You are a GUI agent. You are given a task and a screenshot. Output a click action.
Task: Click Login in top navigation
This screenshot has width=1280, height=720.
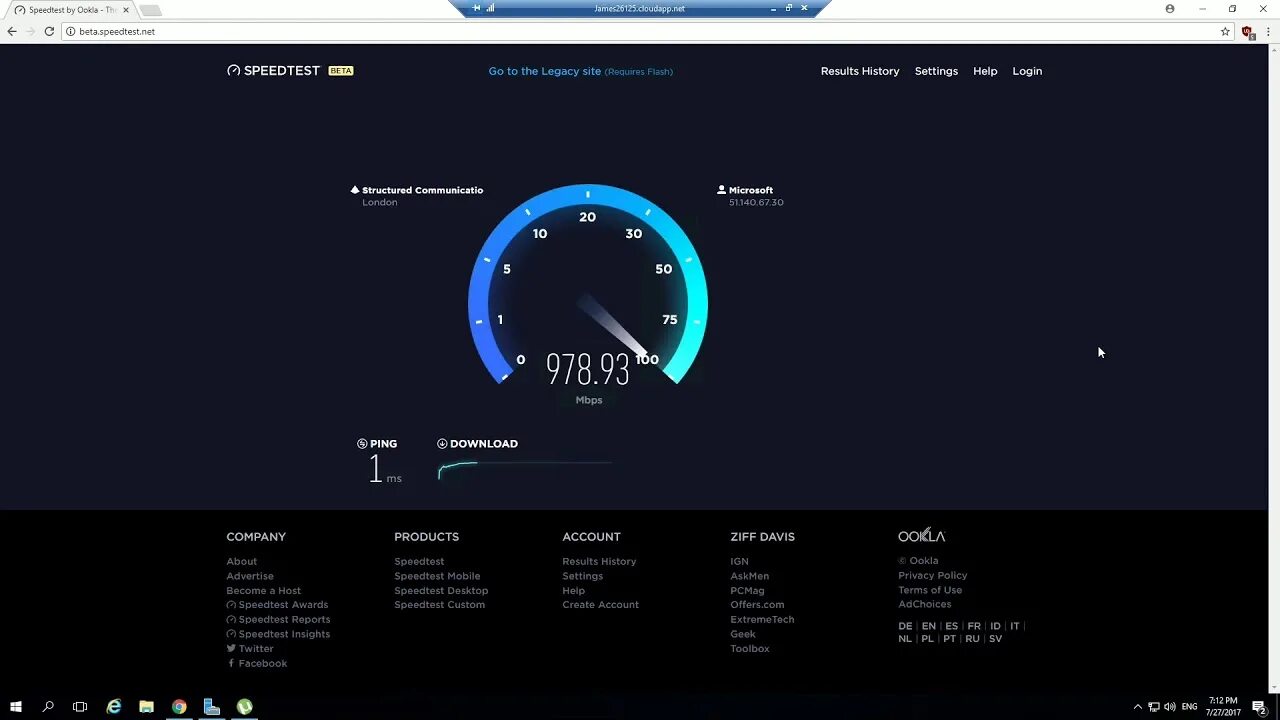pyautogui.click(x=1027, y=71)
